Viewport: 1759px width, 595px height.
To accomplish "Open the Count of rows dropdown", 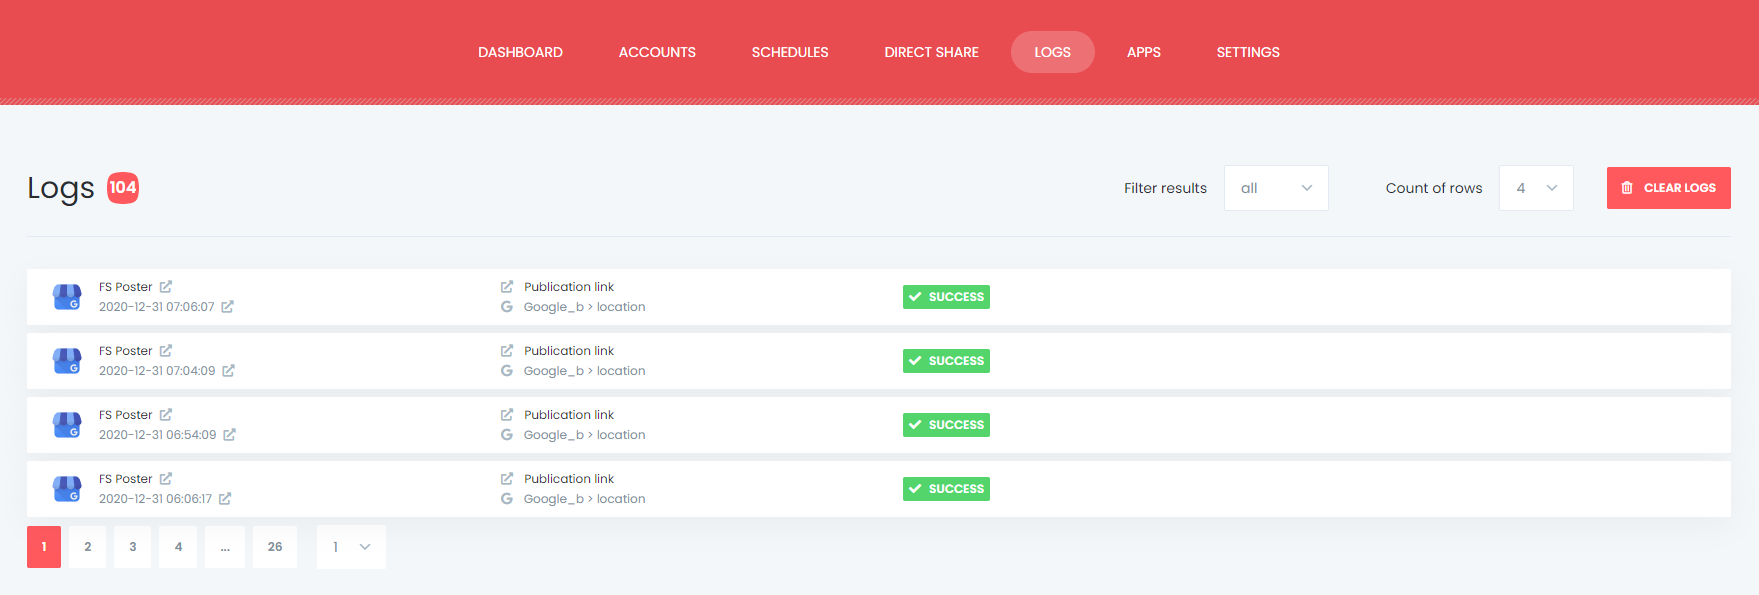I will [x=1536, y=188].
